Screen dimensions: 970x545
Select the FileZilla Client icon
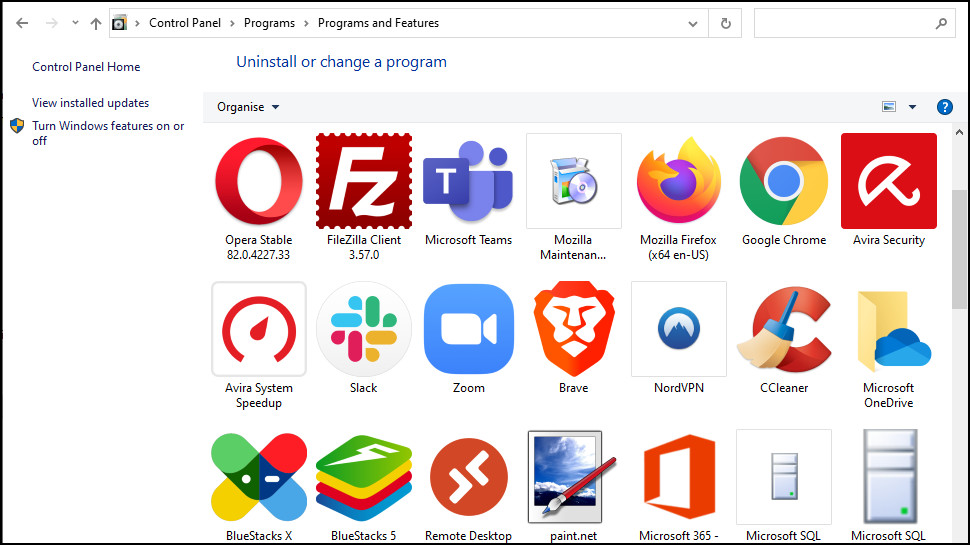pos(364,181)
